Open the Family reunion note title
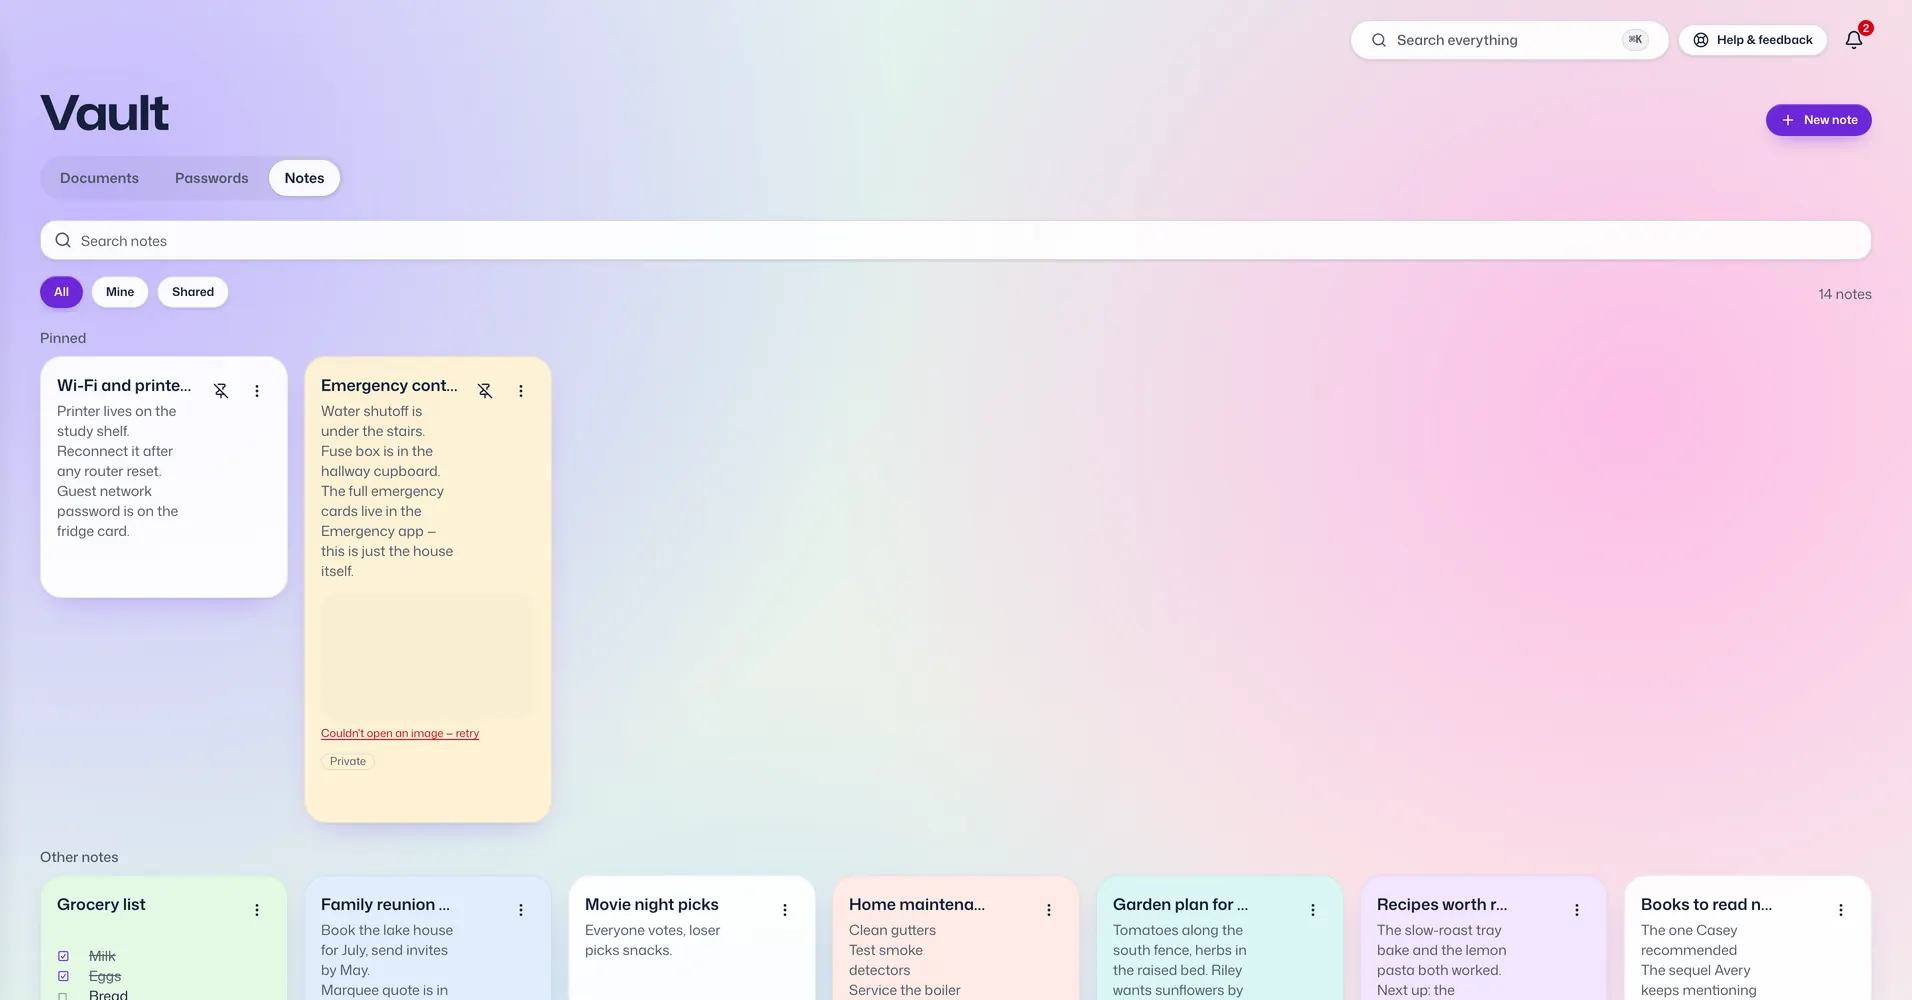1912x1000 pixels. (x=385, y=904)
